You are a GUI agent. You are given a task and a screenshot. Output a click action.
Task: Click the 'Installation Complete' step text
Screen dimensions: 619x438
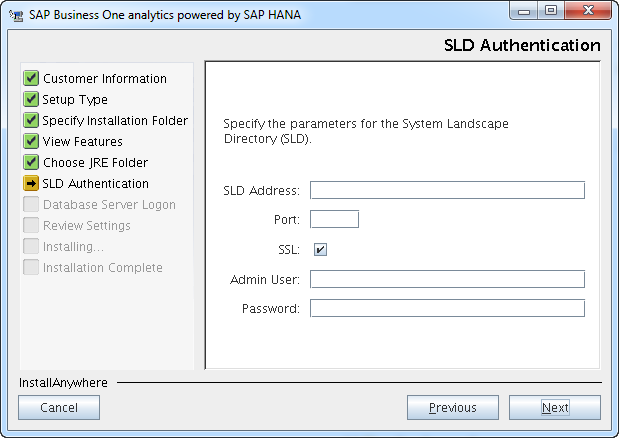tap(103, 268)
